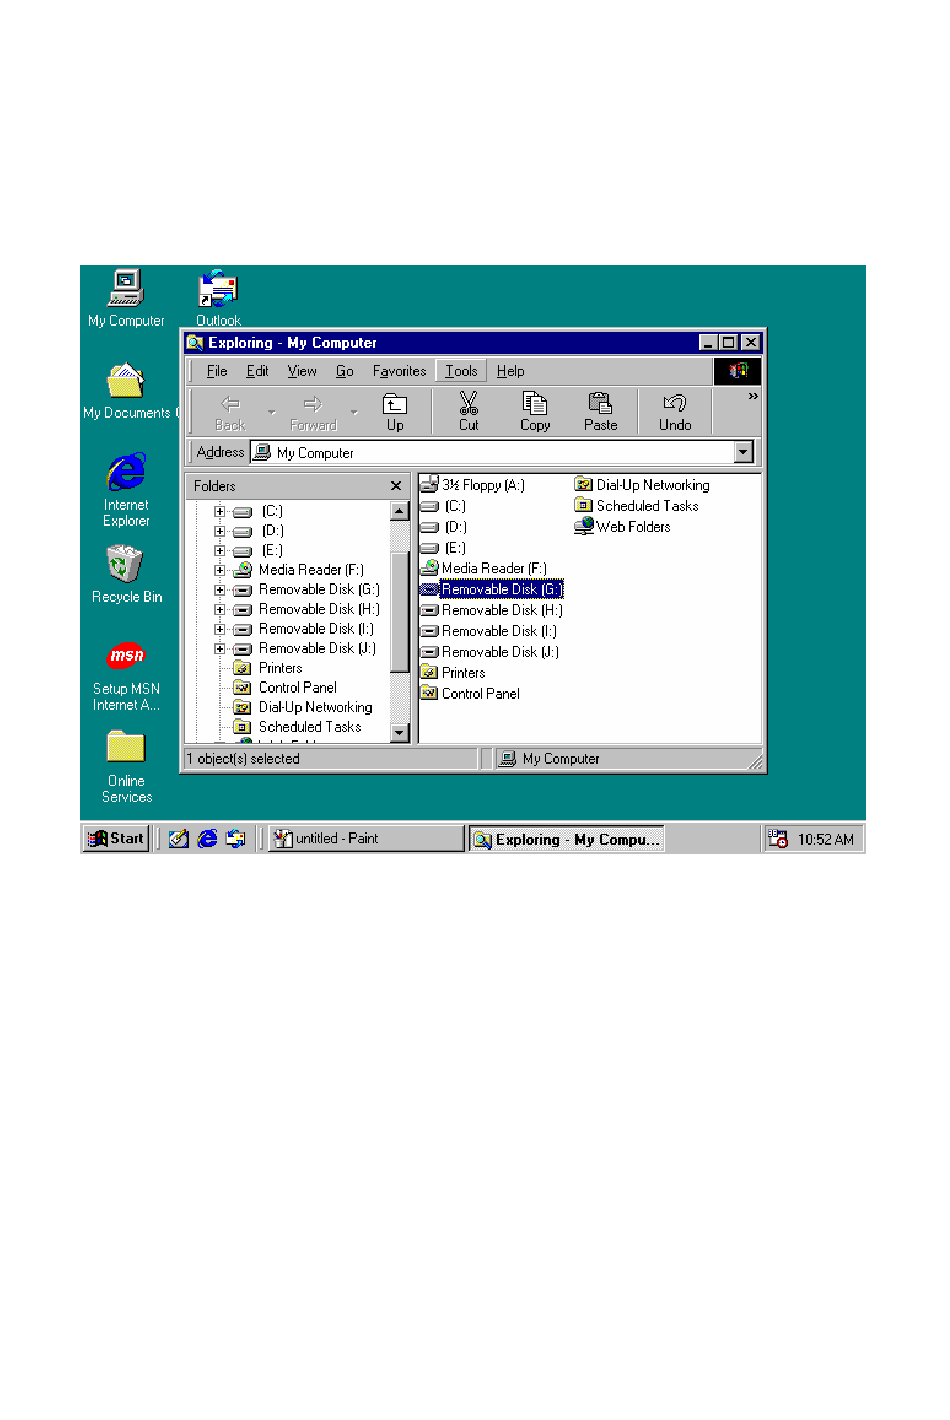This screenshot has width=950, height=1420.
Task: Select Dial-Up Networking in right pane
Action: click(642, 485)
